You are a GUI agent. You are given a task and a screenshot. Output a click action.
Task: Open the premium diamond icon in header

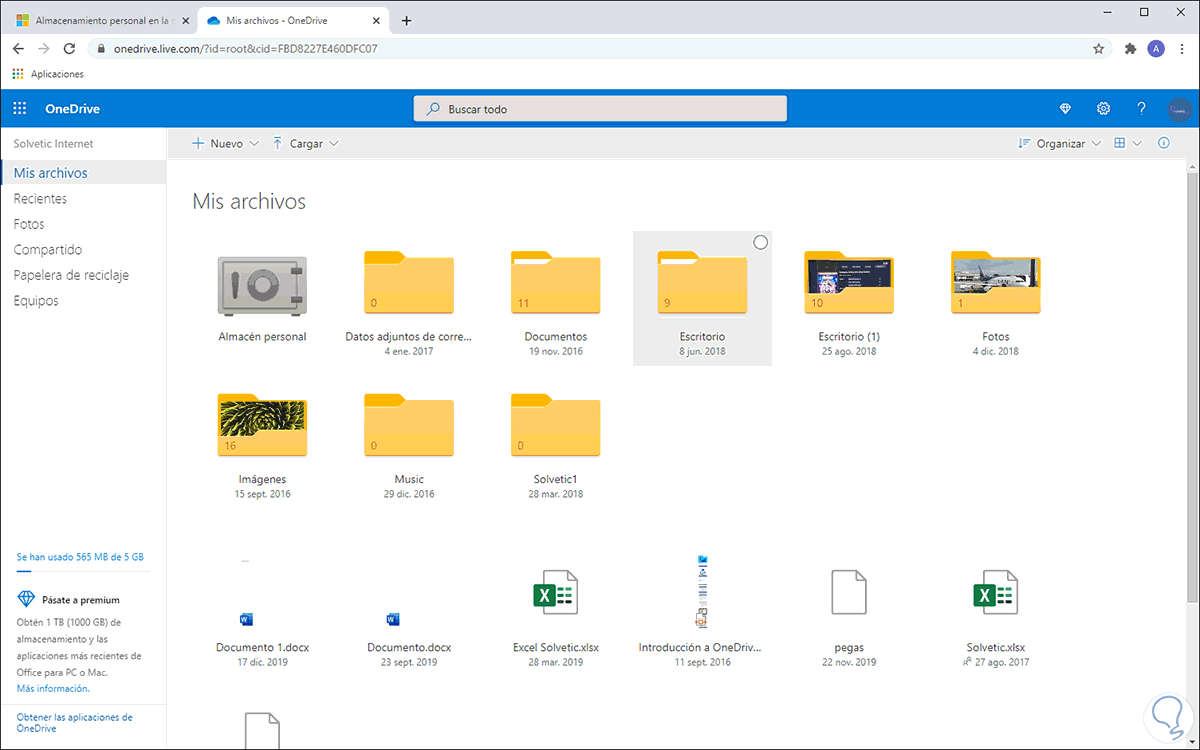(1065, 109)
